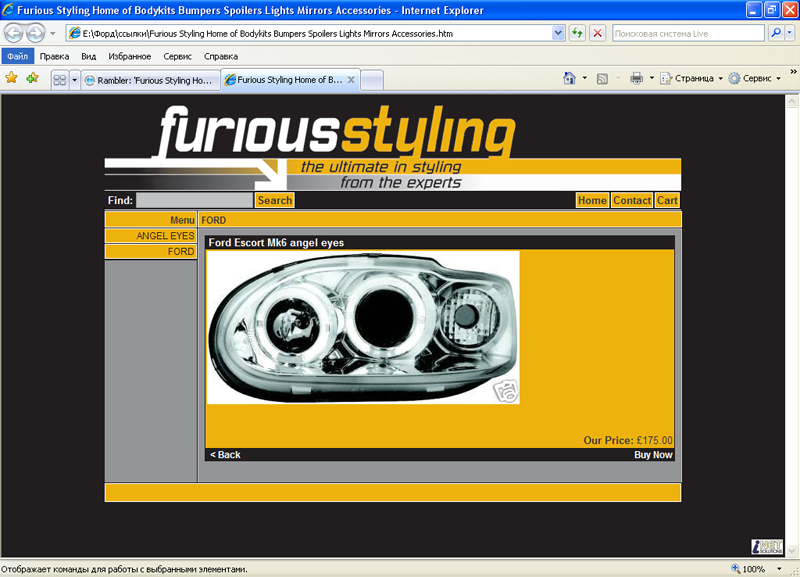Viewport: 800px width, 577px height.
Task: Open the tab list dropdown arrow
Action: pos(74,80)
